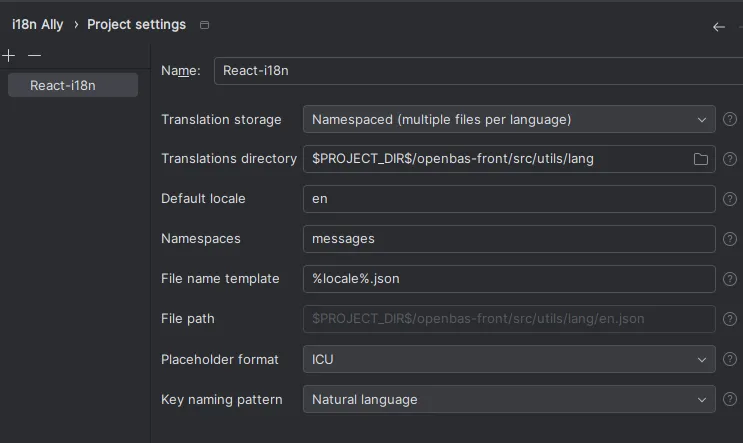This screenshot has width=743, height=443.
Task: Open help for Translation storage
Action: (730, 119)
